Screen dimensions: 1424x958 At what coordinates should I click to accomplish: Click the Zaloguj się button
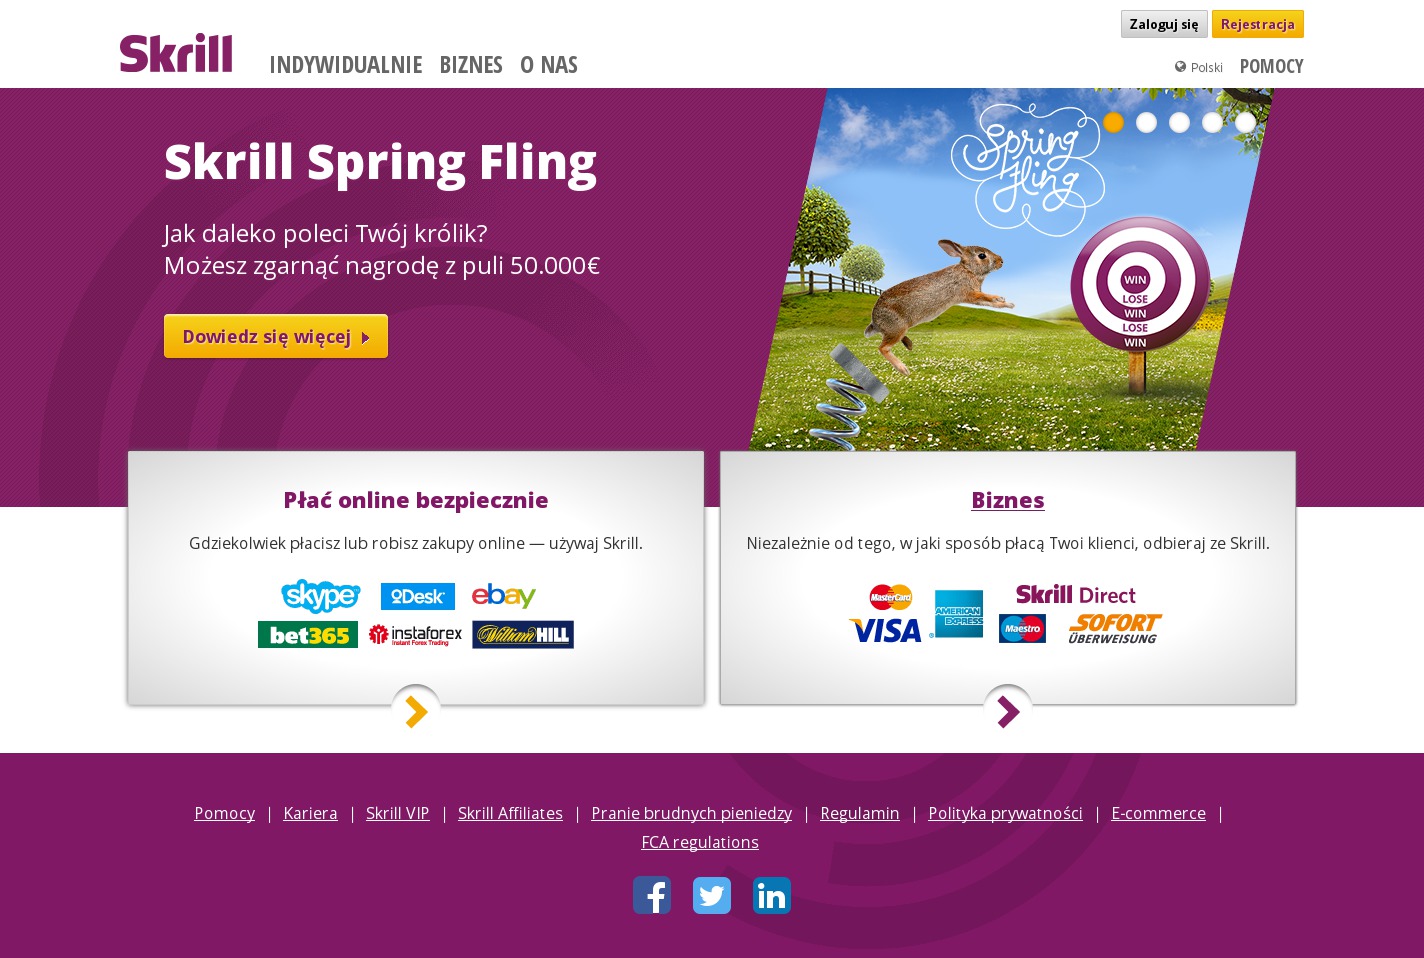1164,24
